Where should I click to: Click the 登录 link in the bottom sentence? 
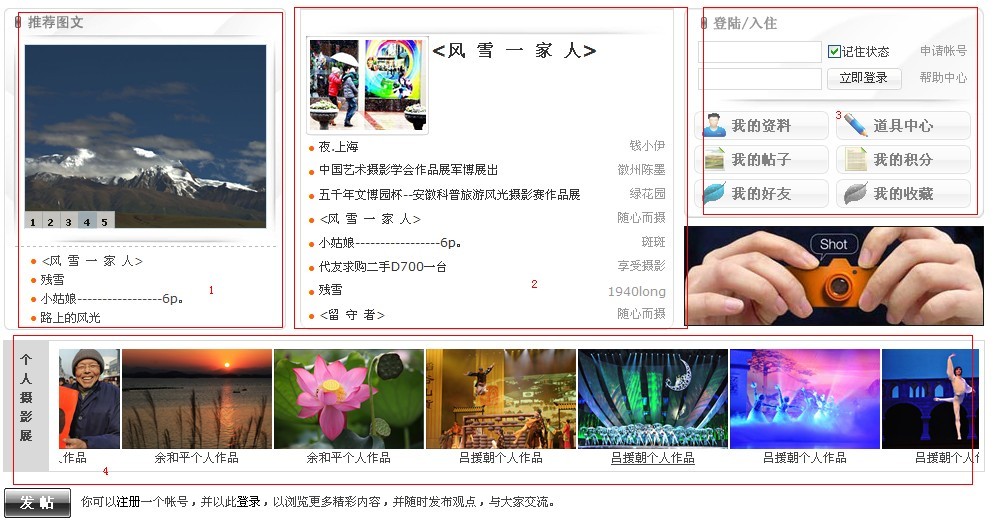[249, 502]
